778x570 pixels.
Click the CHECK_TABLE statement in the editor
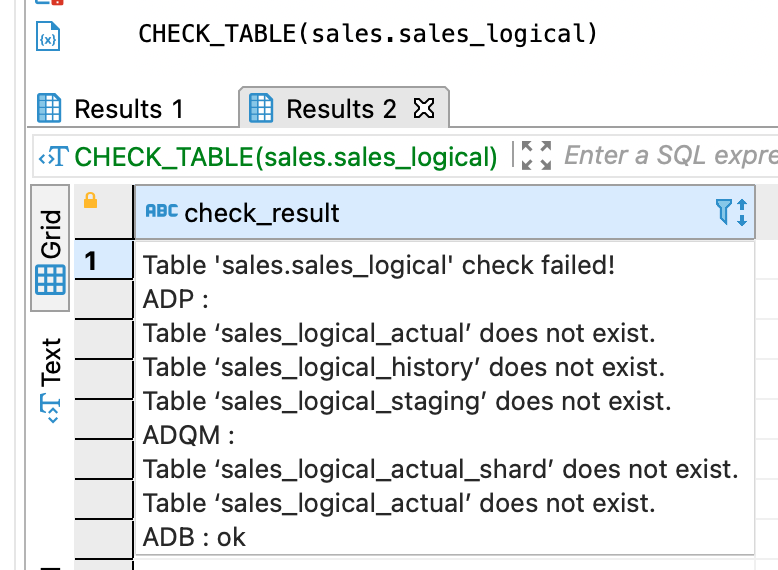point(368,34)
